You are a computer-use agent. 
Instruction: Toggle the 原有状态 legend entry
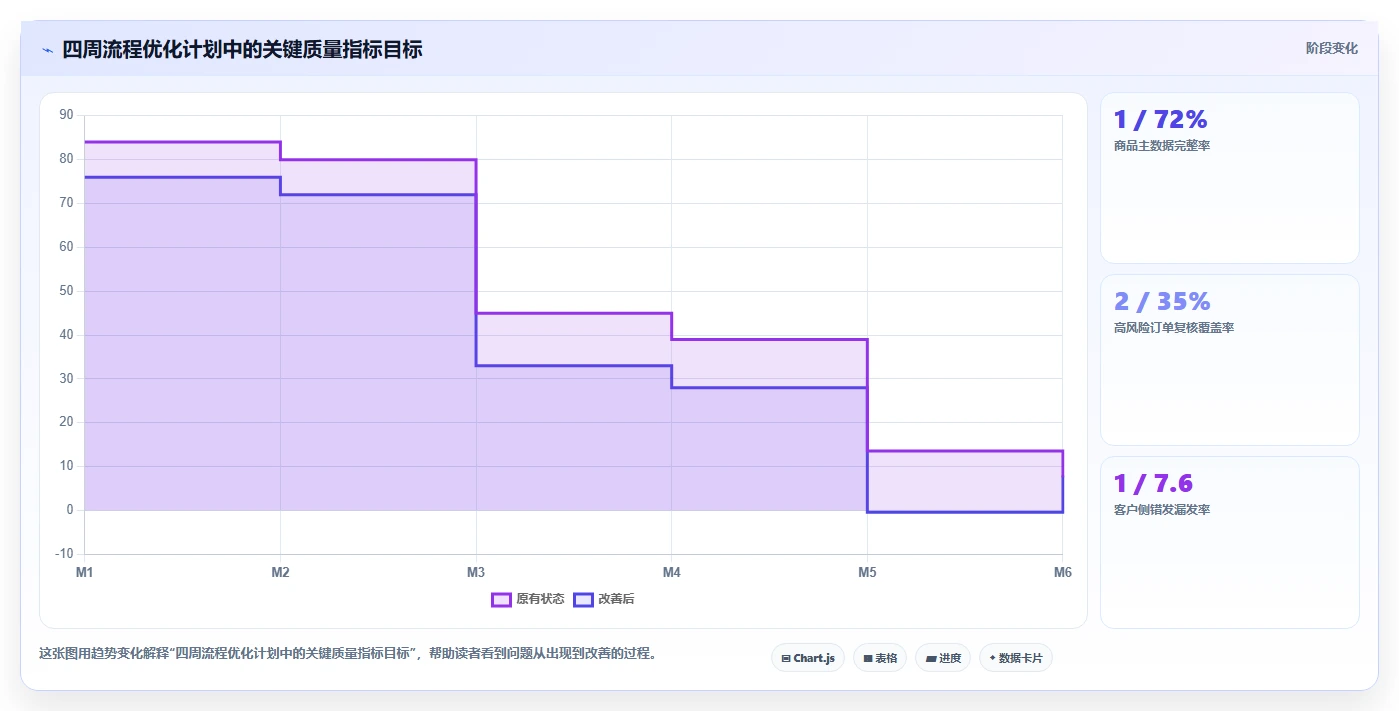point(528,599)
